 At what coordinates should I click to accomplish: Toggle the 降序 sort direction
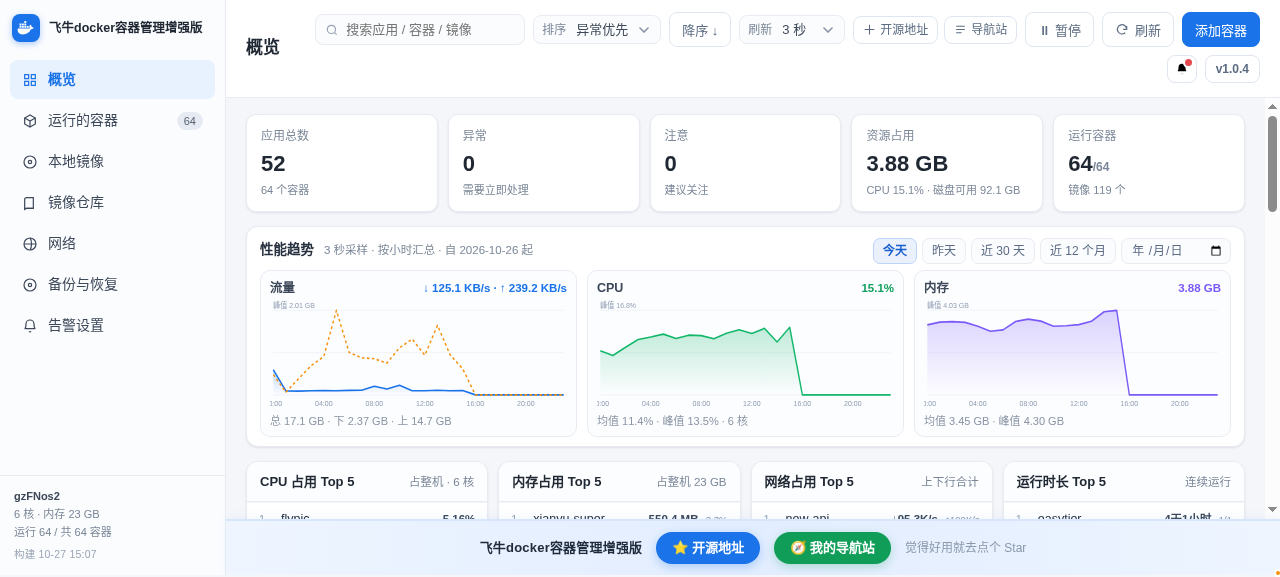[x=700, y=30]
